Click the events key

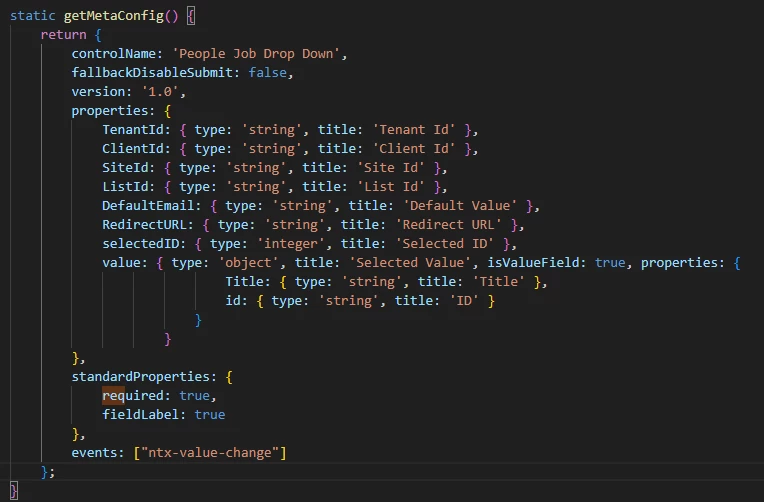click(95, 453)
